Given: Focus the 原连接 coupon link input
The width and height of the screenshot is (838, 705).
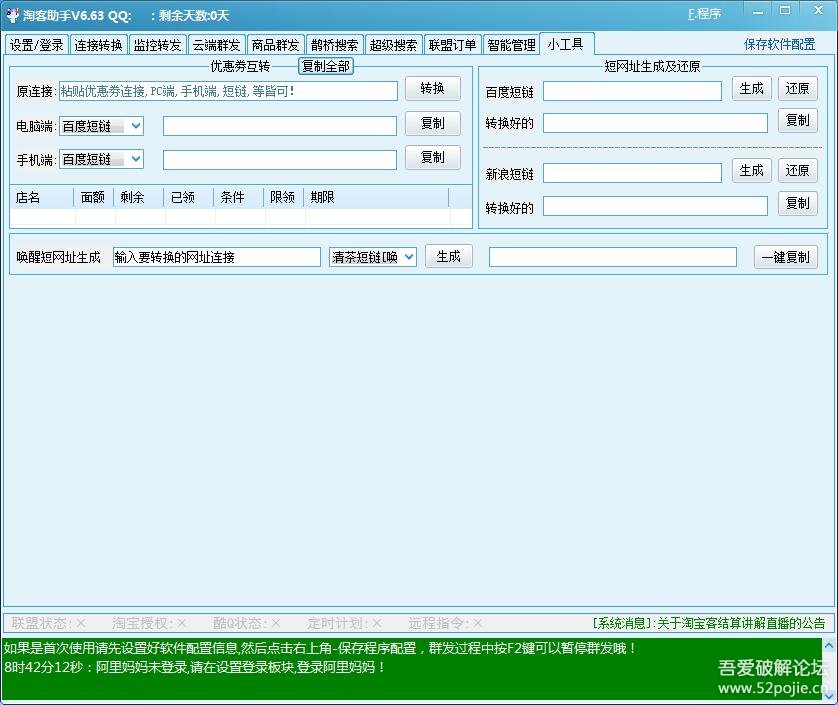Looking at the screenshot, I should coord(228,91).
